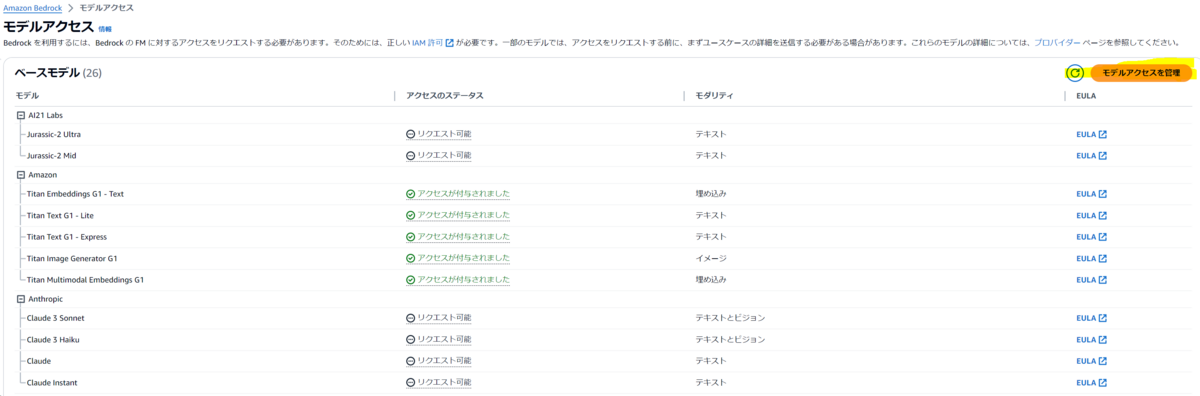This screenshot has height=396, width=1200.
Task: Select the Titan Multimodal Embeddings G1 row
Action: pos(600,280)
